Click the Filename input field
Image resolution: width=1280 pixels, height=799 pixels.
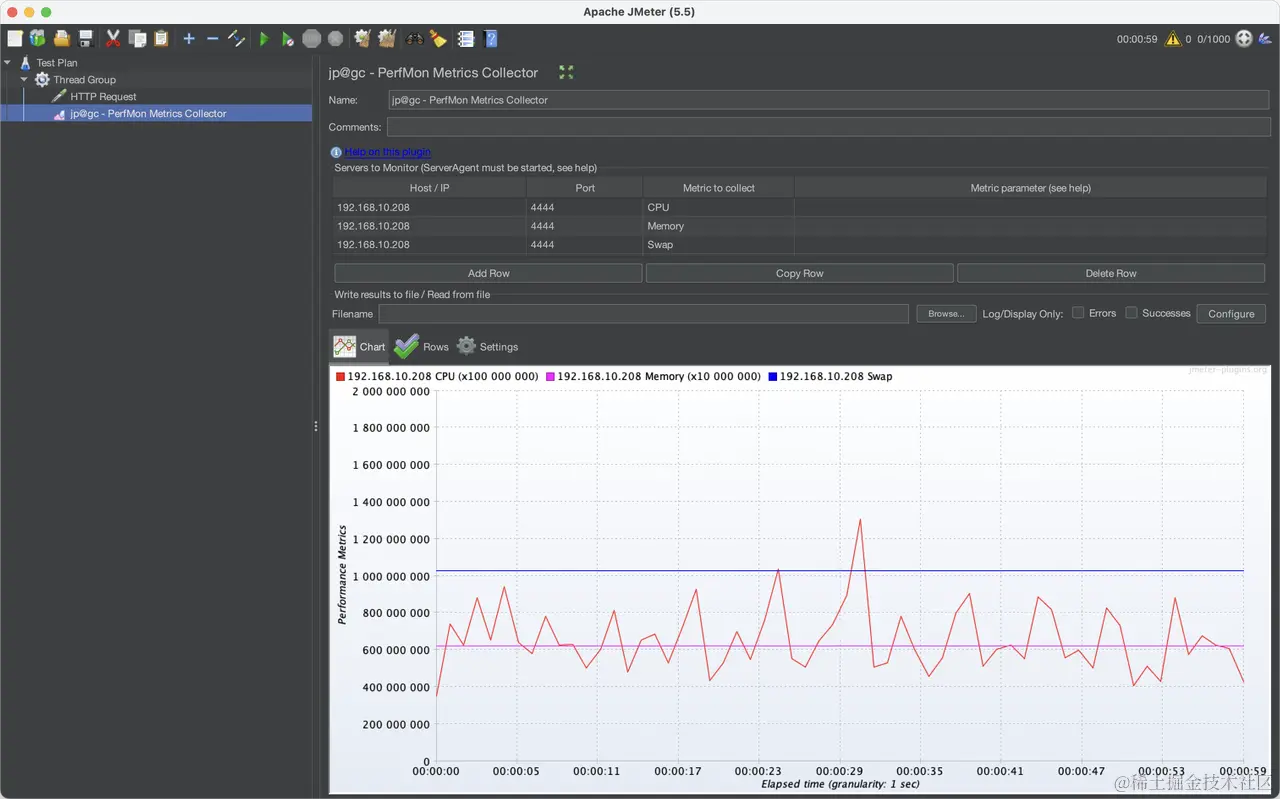tap(643, 314)
